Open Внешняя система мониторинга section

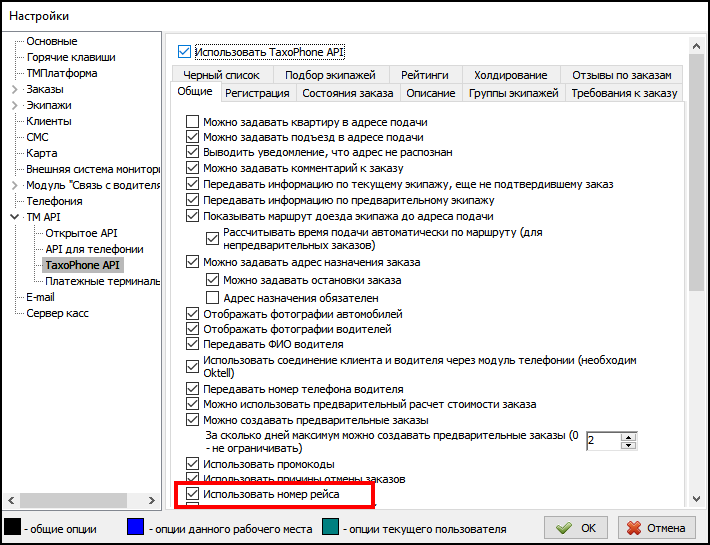pos(92,169)
